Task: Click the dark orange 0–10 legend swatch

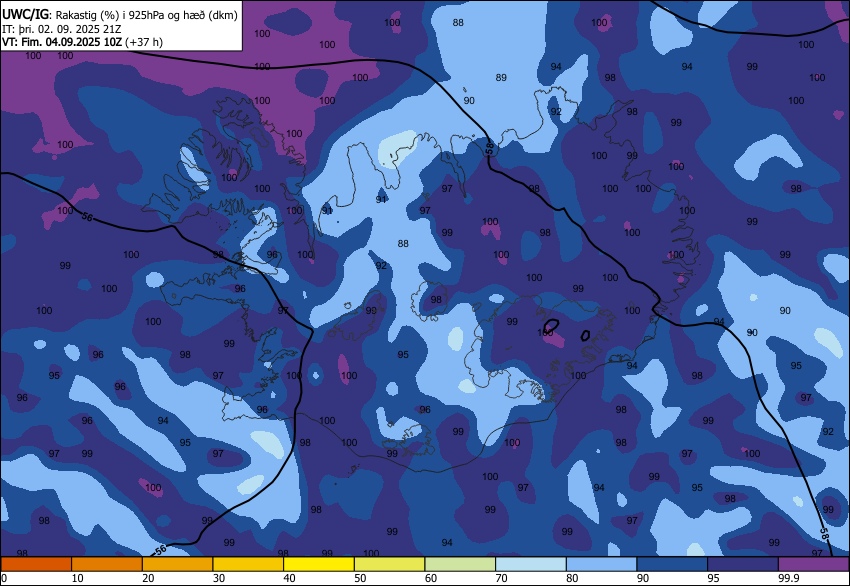Action: tap(36, 564)
